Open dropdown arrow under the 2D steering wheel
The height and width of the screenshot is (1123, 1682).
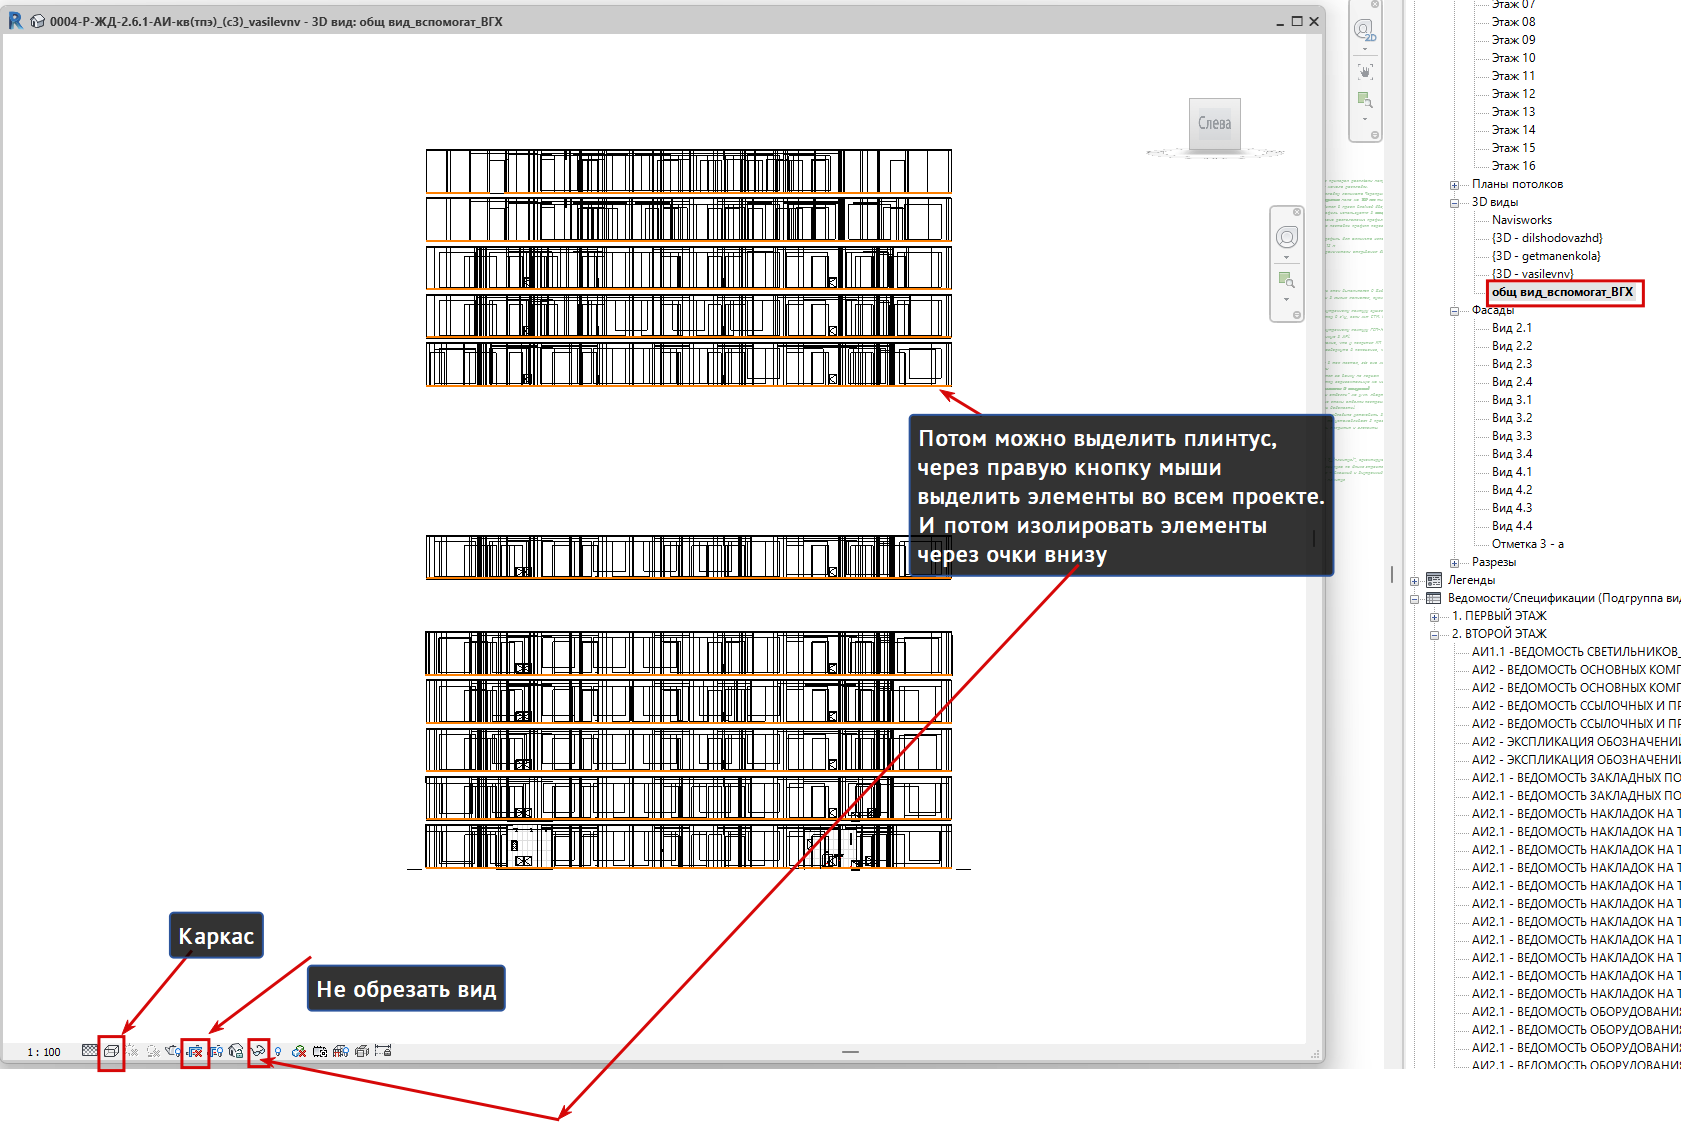pyautogui.click(x=1365, y=49)
